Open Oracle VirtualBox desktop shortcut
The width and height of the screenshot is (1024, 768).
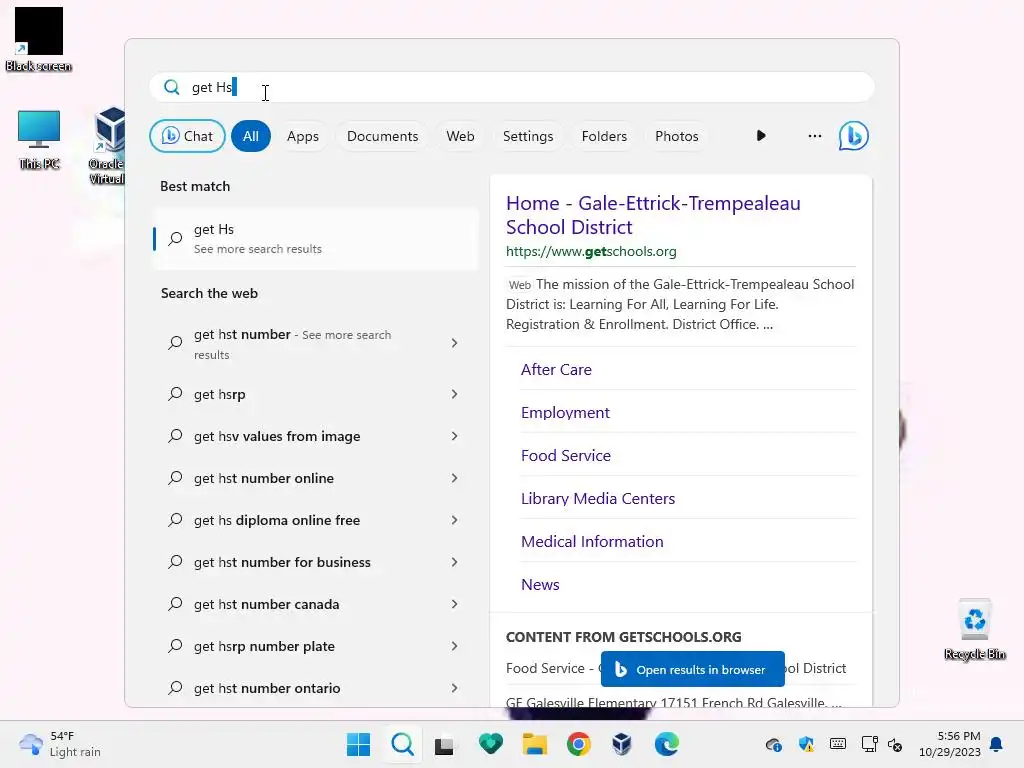(108, 145)
